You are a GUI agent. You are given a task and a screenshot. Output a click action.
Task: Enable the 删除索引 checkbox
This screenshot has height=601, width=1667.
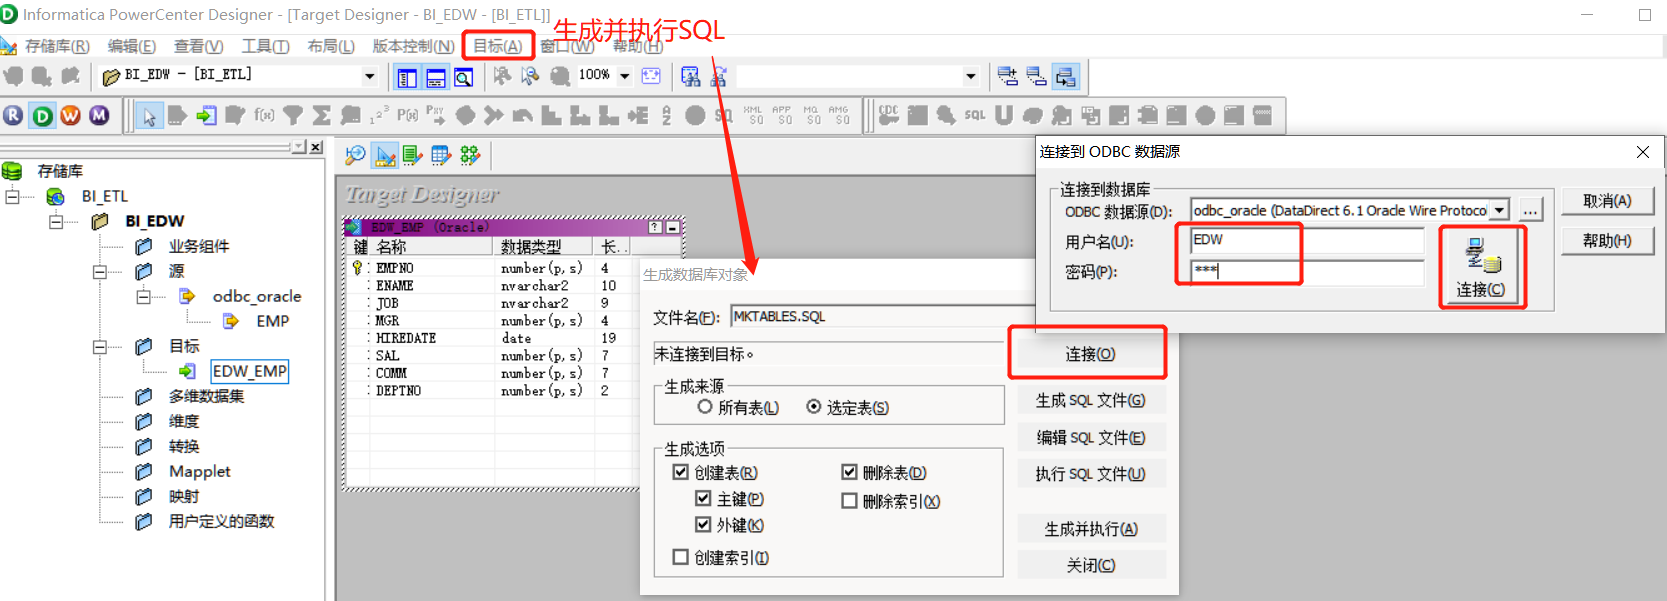point(850,501)
